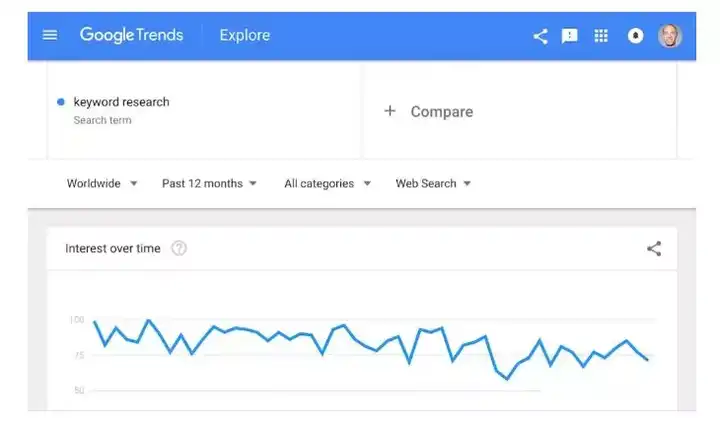Show help for Interest over time
This screenshot has height=423, width=720.
179,248
